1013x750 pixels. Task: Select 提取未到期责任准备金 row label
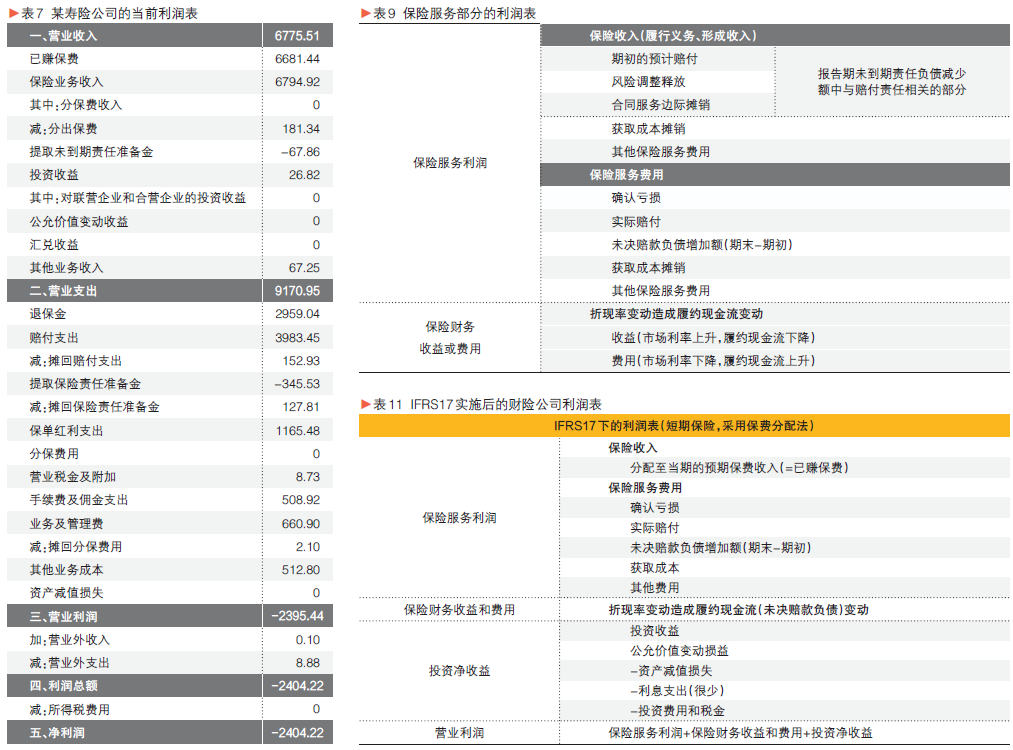(x=91, y=152)
